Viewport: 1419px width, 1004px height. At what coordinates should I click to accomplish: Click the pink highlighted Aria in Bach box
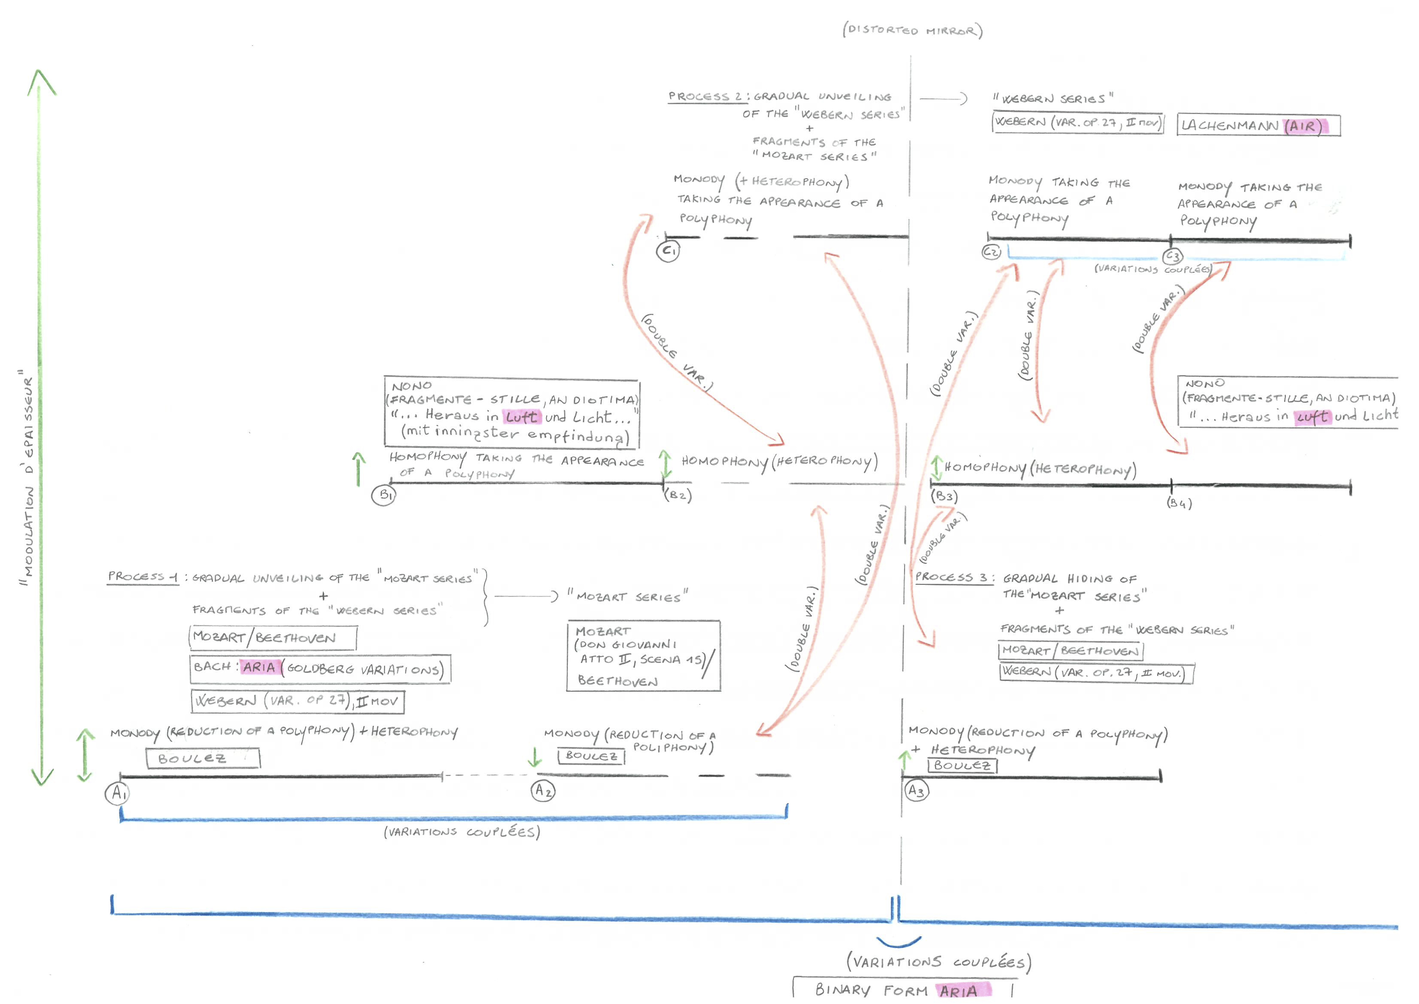[258, 668]
